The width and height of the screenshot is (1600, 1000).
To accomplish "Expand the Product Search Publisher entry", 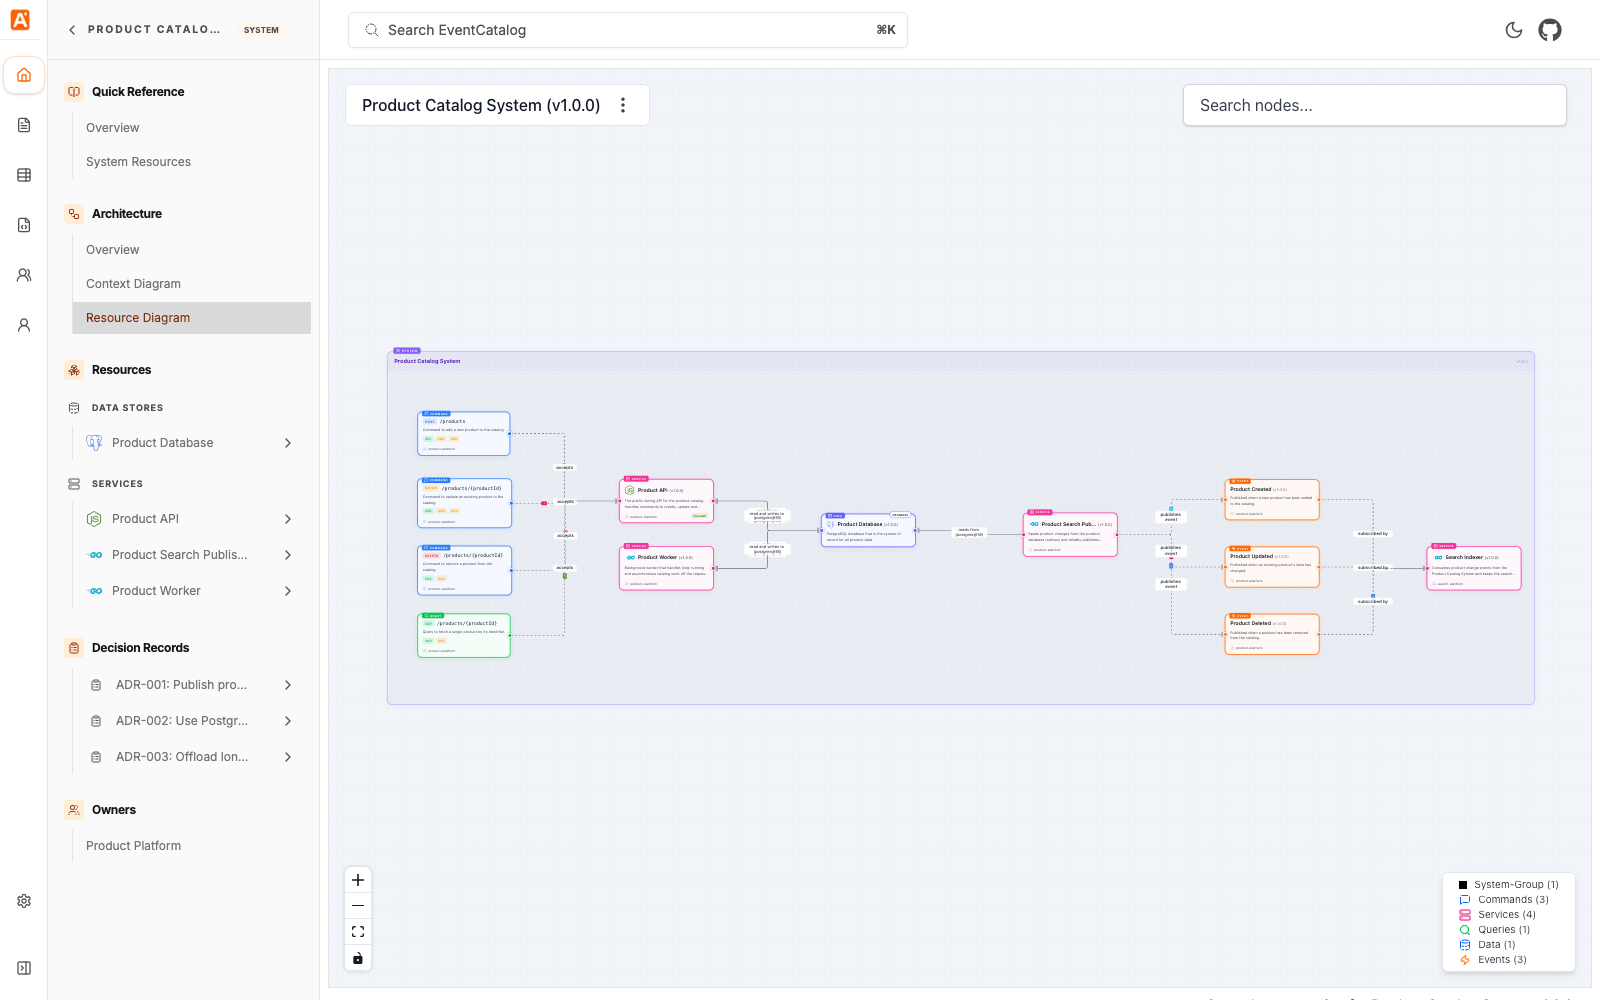I will pos(288,555).
